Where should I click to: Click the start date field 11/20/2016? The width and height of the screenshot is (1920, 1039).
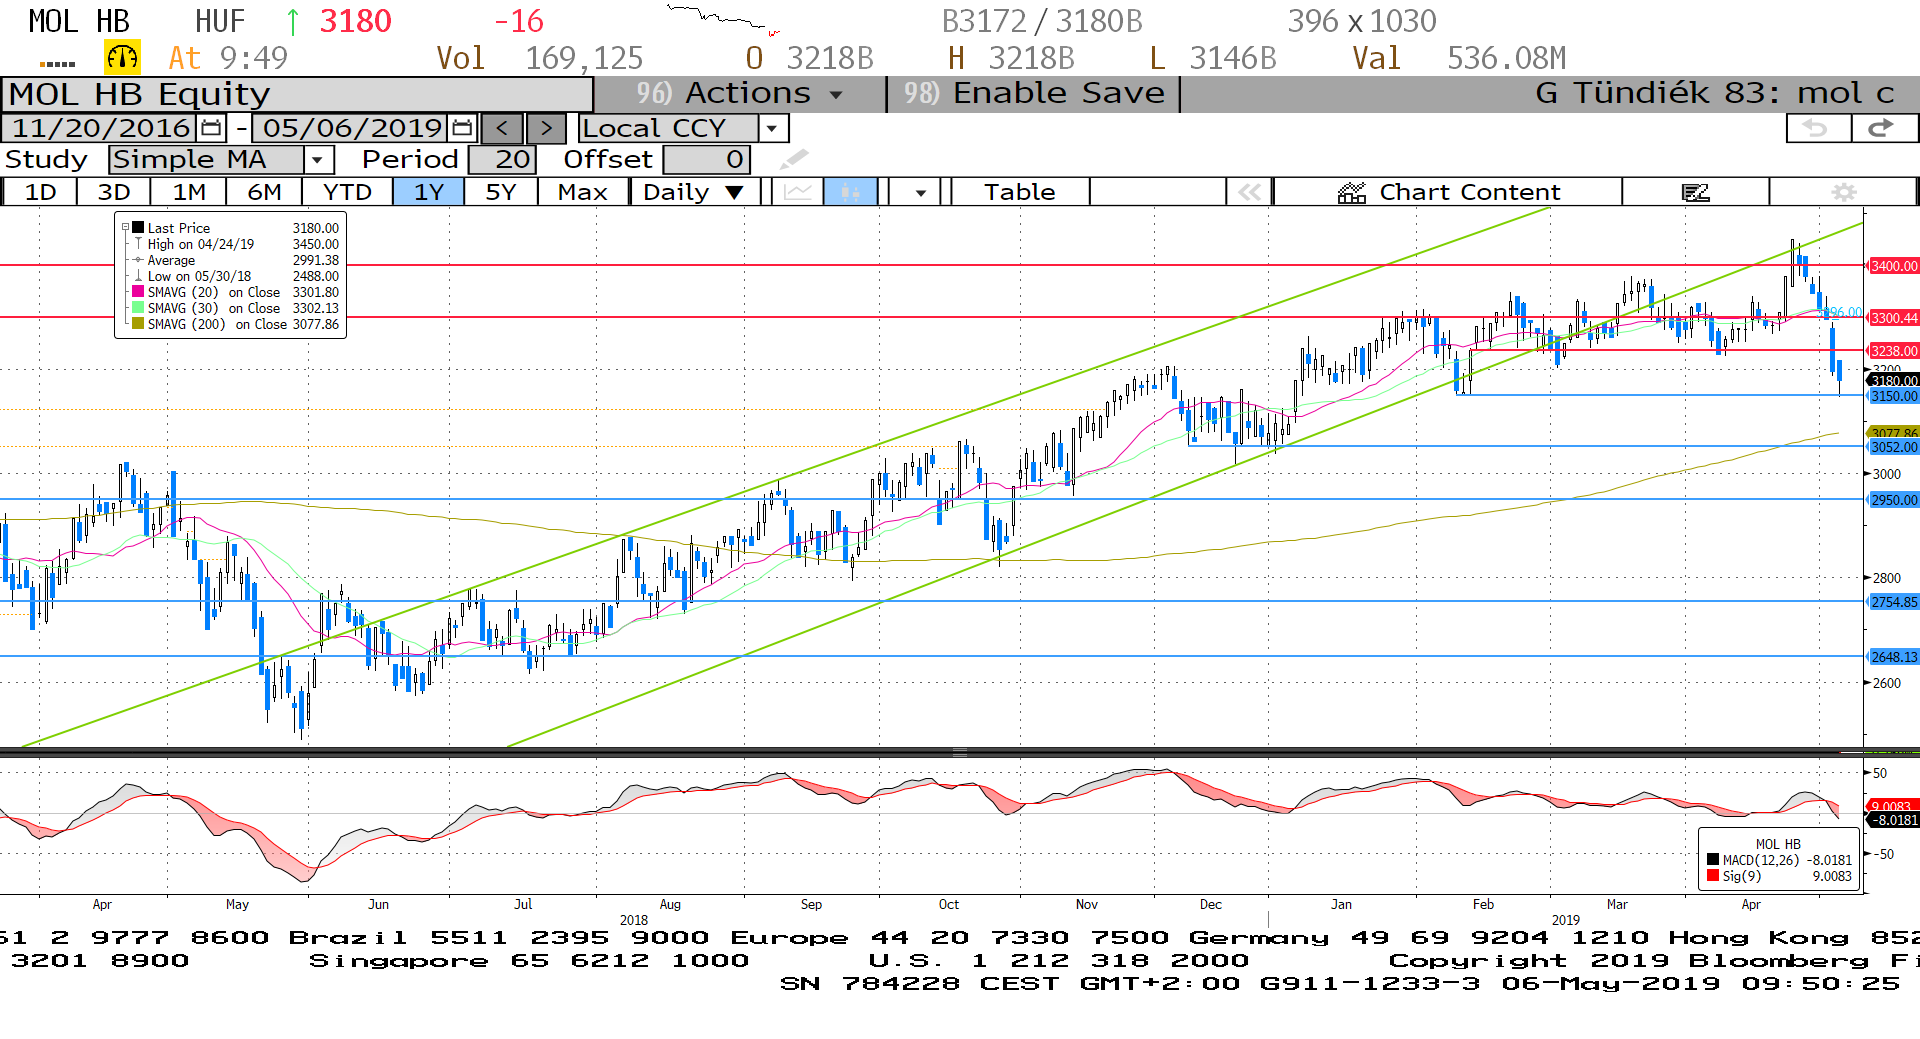101,128
